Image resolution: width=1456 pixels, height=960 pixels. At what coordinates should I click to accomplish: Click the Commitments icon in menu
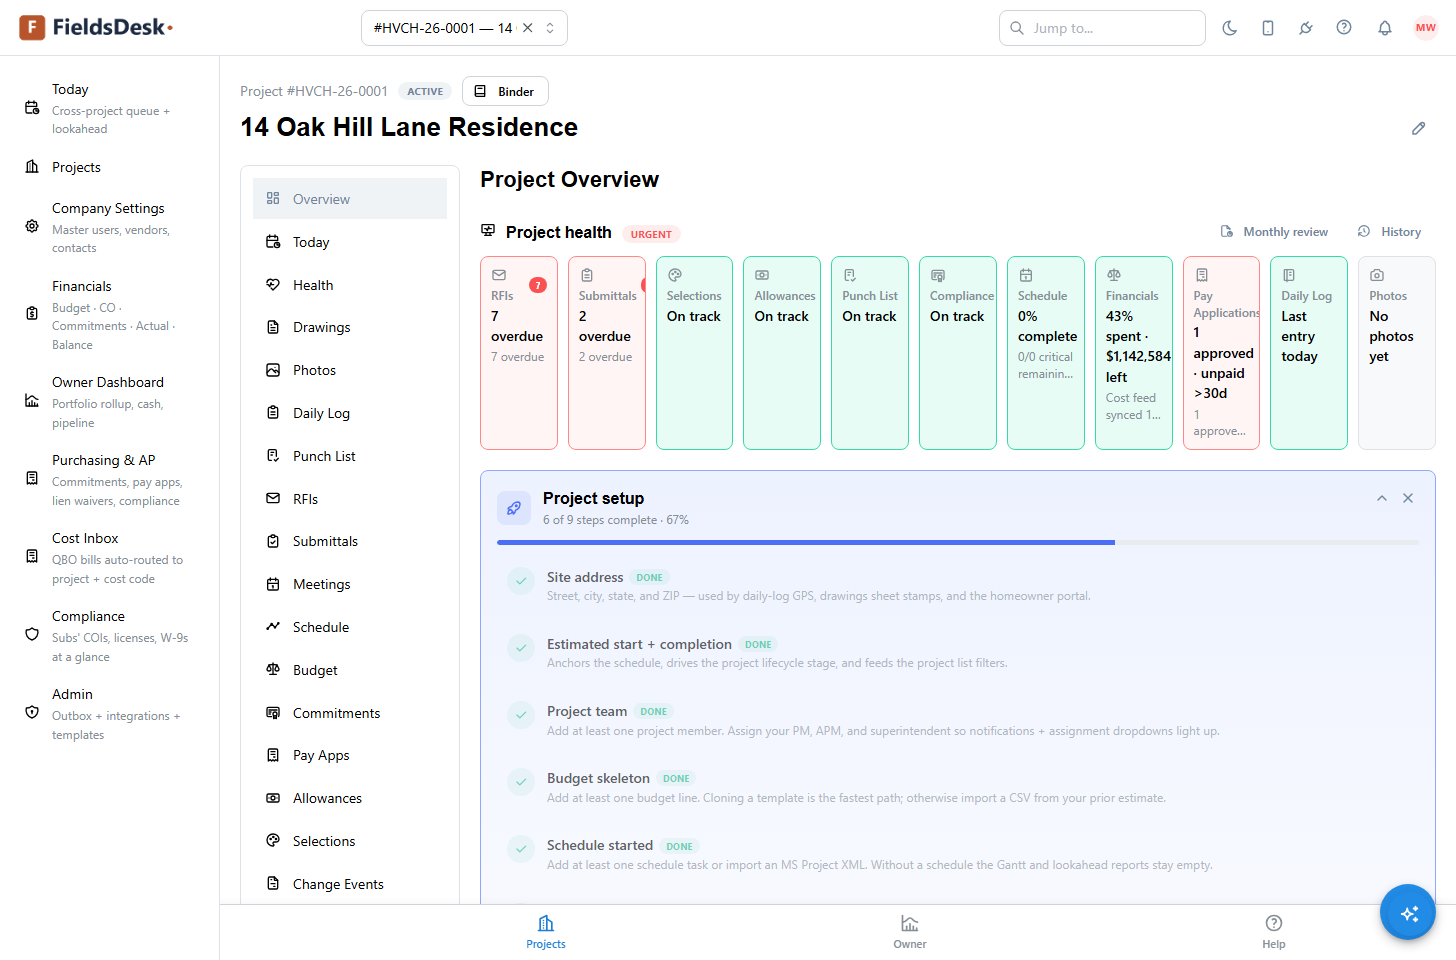(x=273, y=713)
